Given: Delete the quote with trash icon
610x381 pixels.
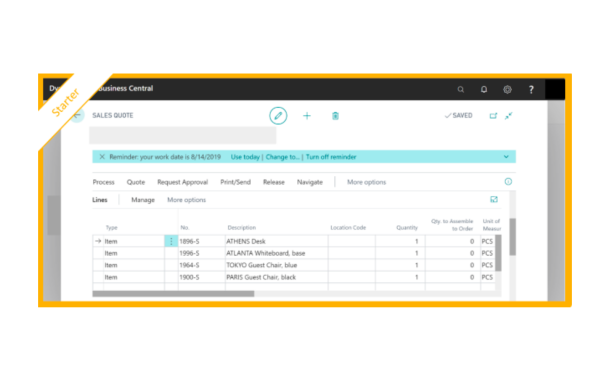Looking at the screenshot, I should [335, 116].
